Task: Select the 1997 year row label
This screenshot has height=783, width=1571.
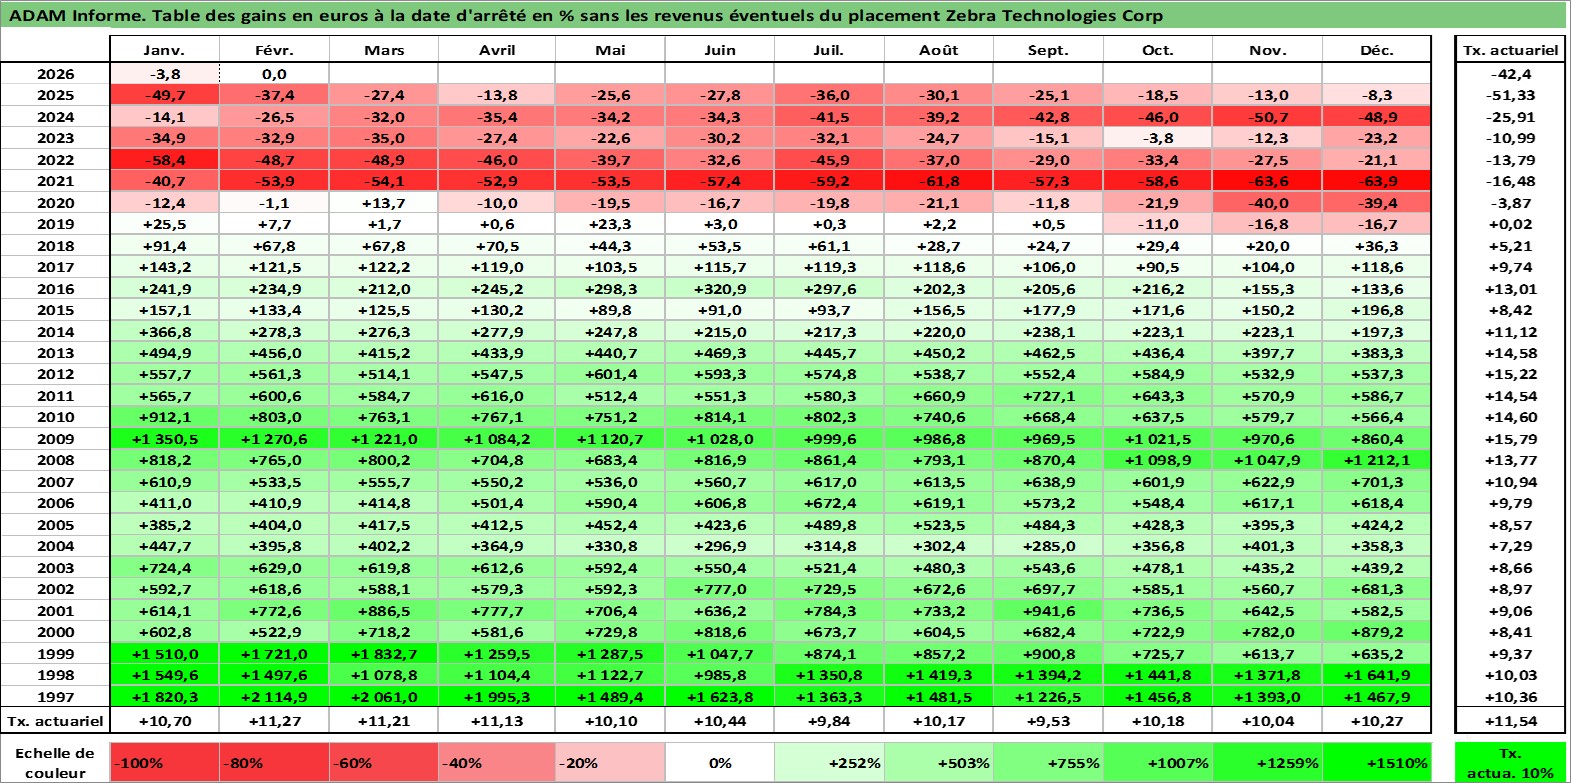Action: pyautogui.click(x=55, y=697)
